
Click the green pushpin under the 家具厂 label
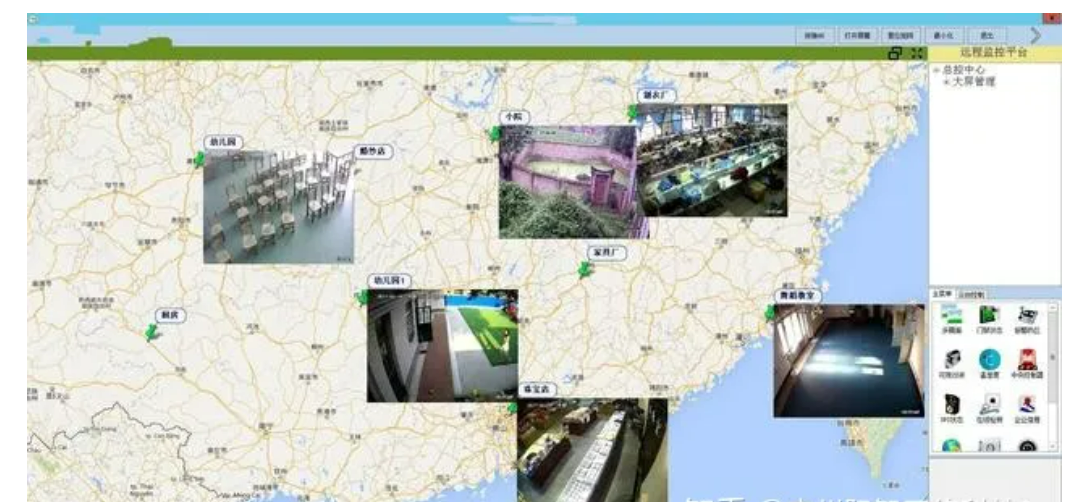585,270
